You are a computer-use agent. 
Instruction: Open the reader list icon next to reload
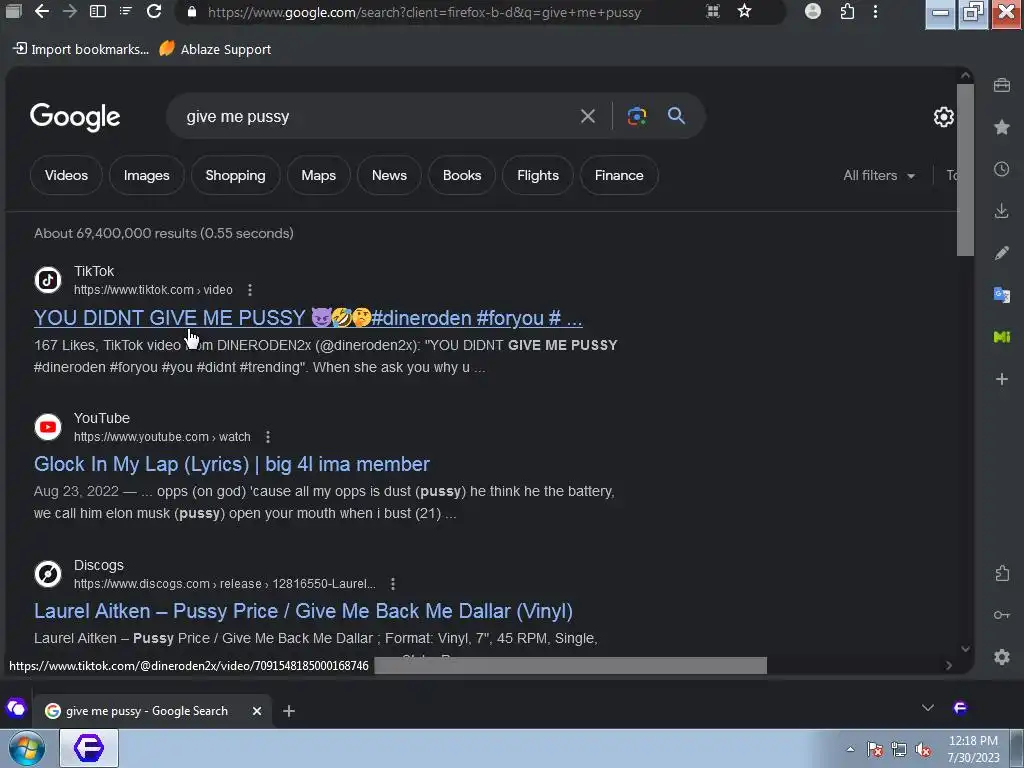(125, 11)
